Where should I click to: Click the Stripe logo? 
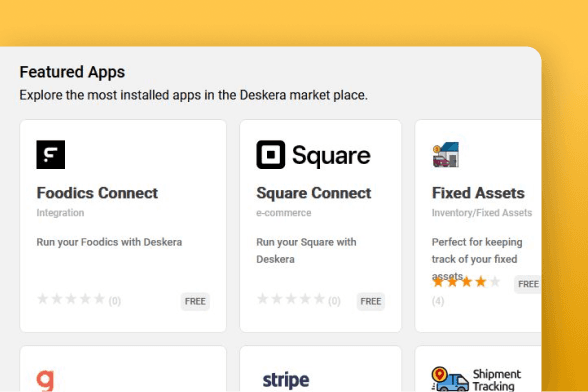tap(286, 380)
